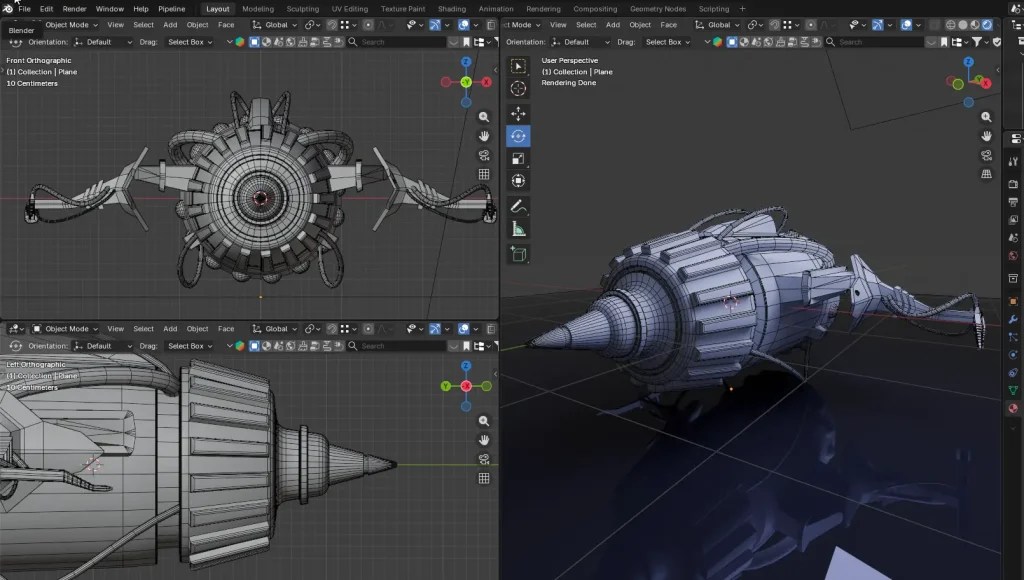Toggle snapping magnet in right viewport header

775,25
